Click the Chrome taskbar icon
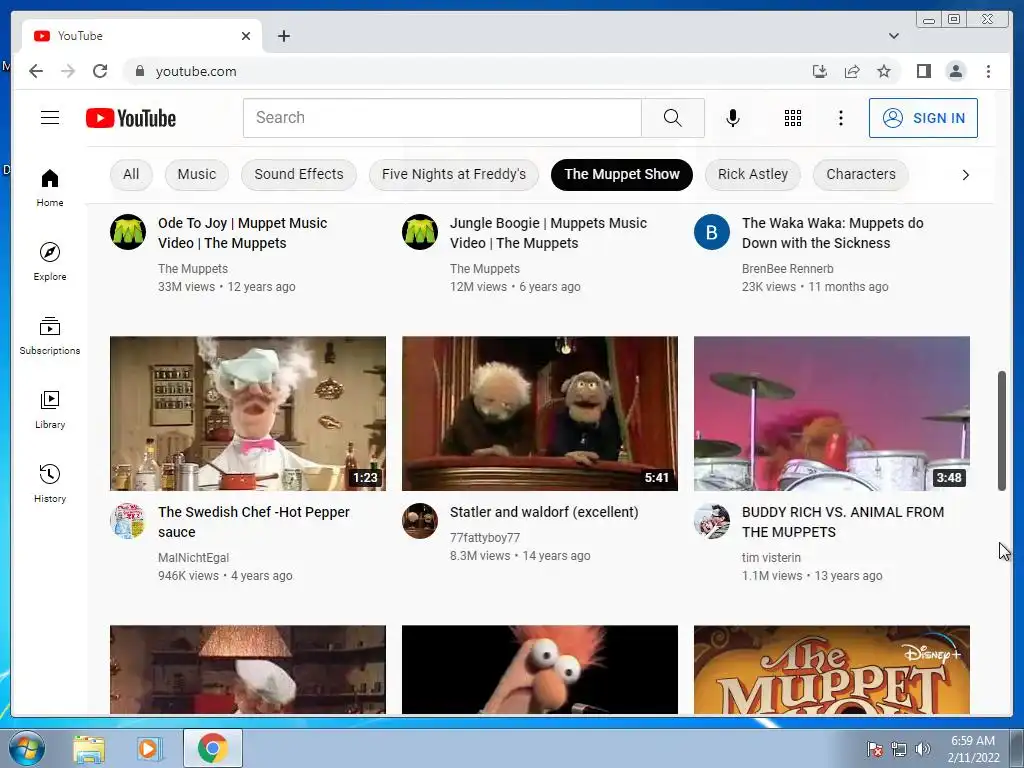The height and width of the screenshot is (768, 1024). pos(212,748)
